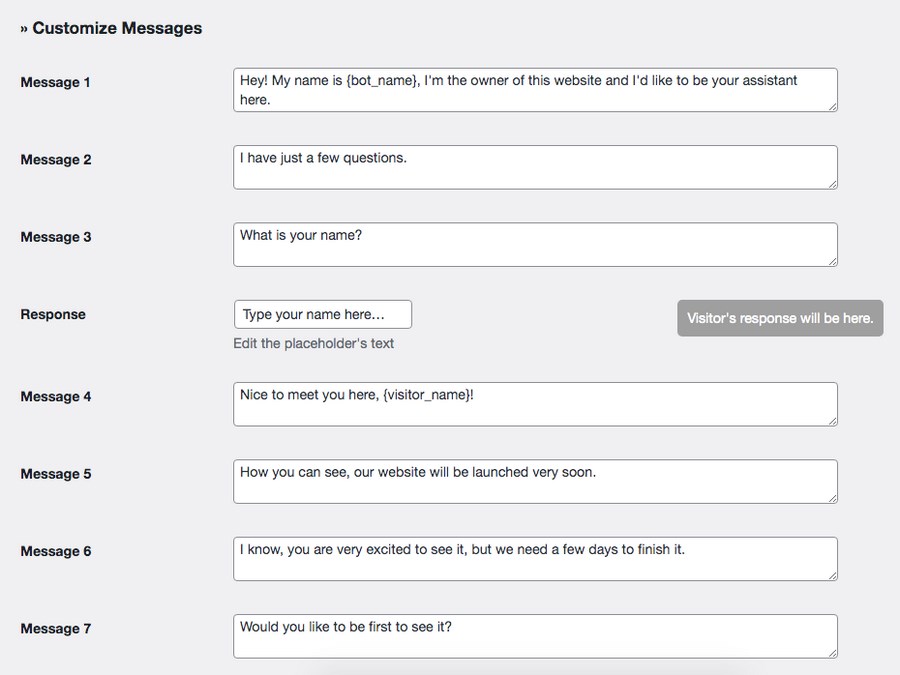Image resolution: width=900 pixels, height=675 pixels.
Task: Grab the resize handle of Message 7 textarea
Action: tap(832, 653)
